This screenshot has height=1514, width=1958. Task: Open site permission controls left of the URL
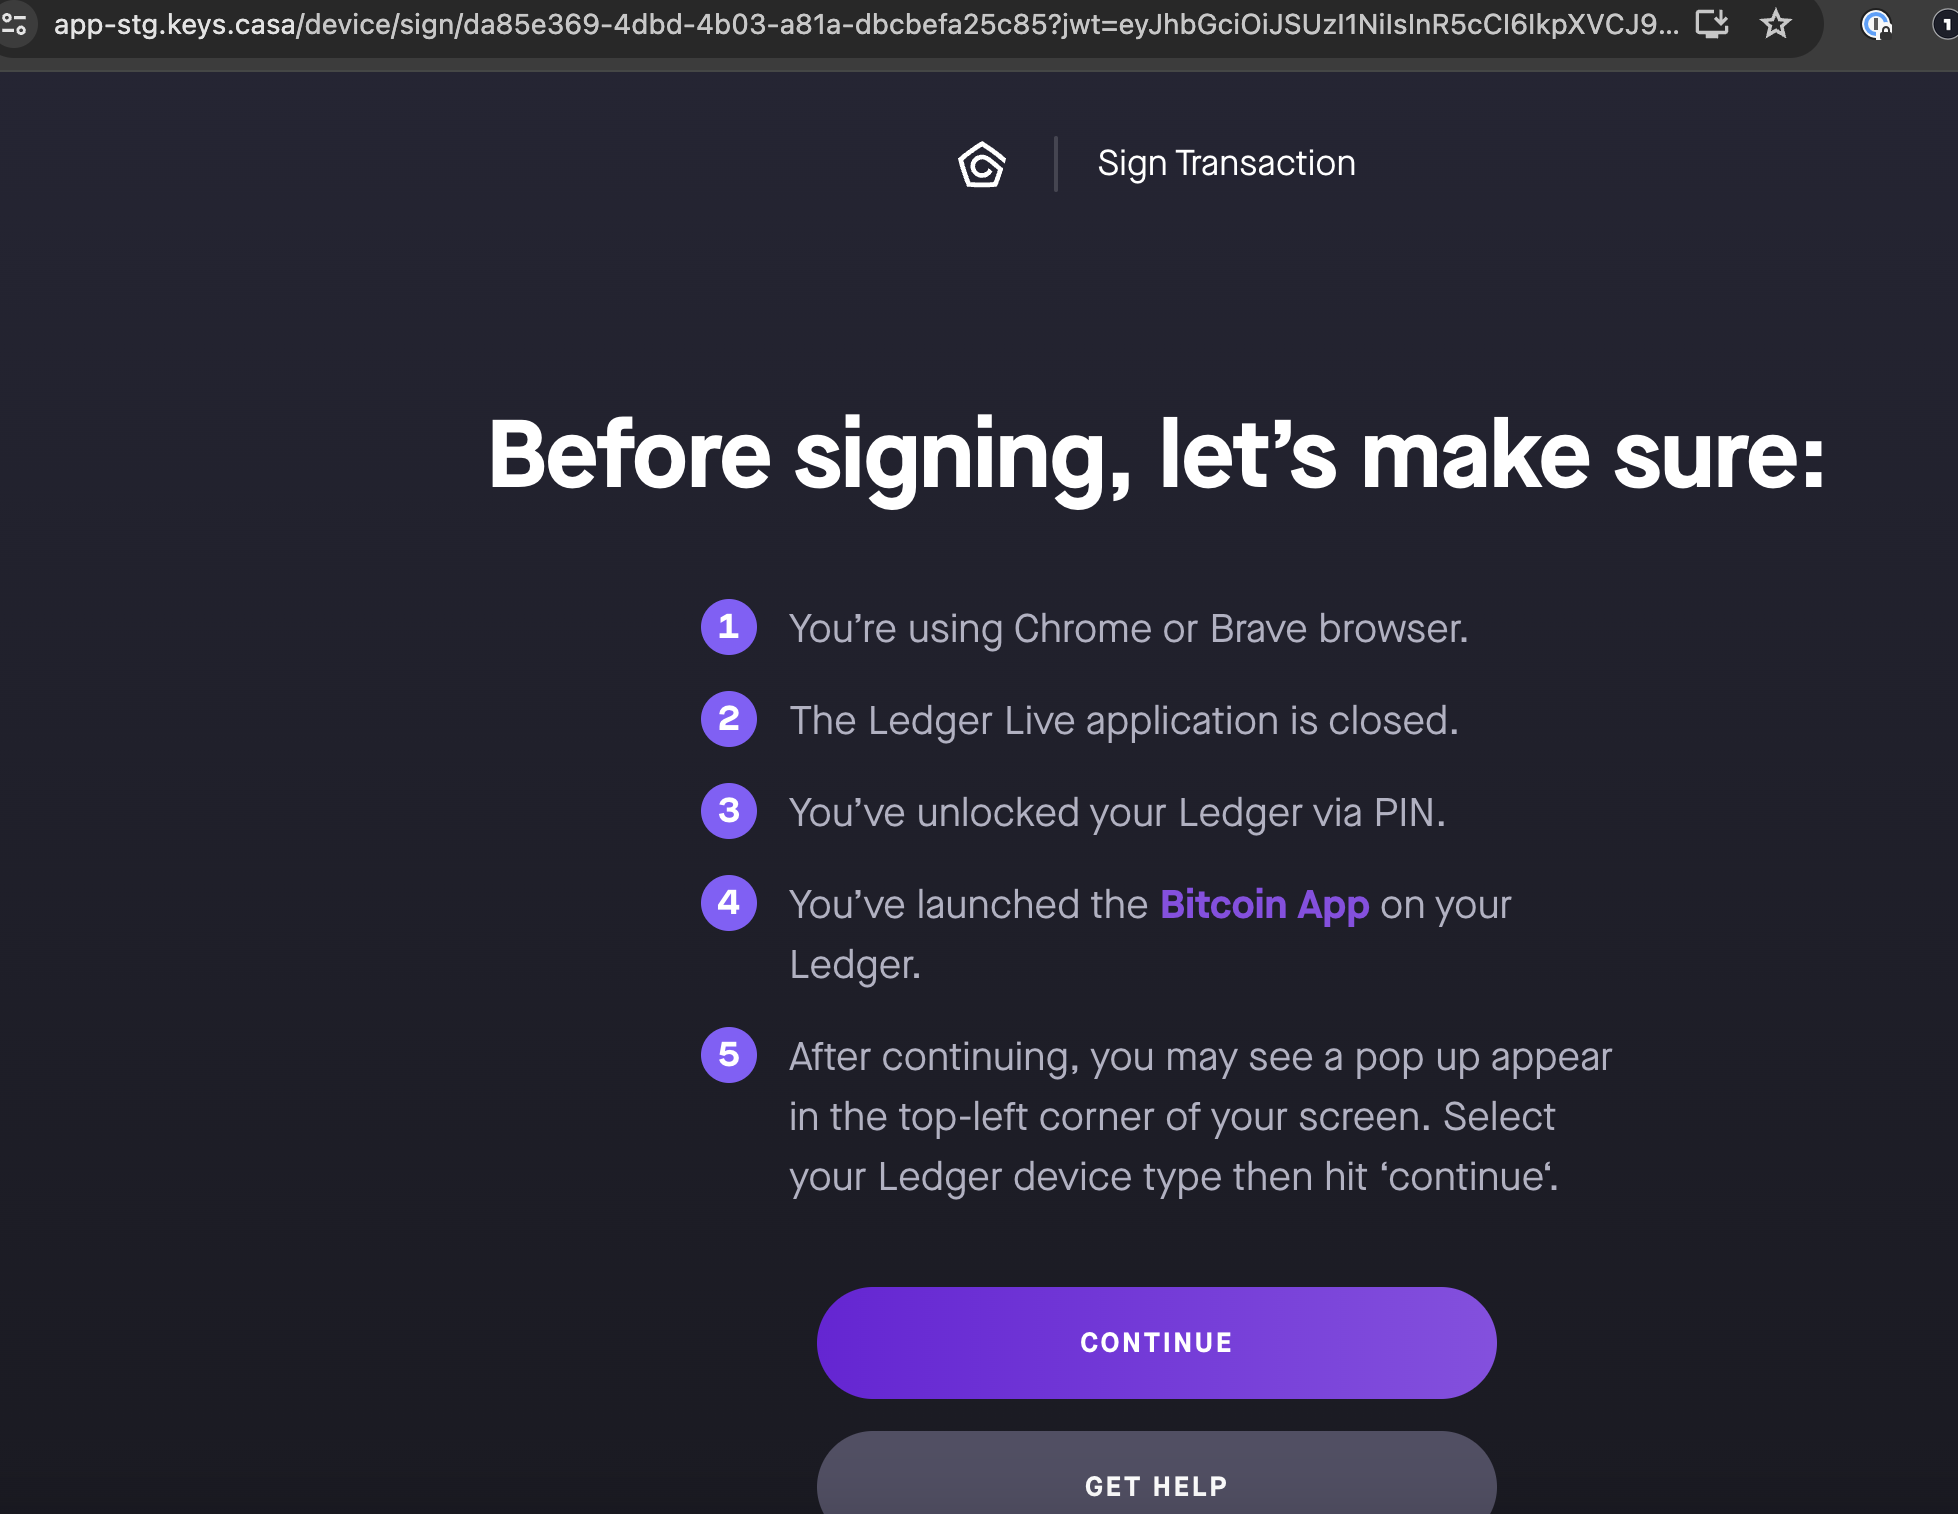coord(16,25)
